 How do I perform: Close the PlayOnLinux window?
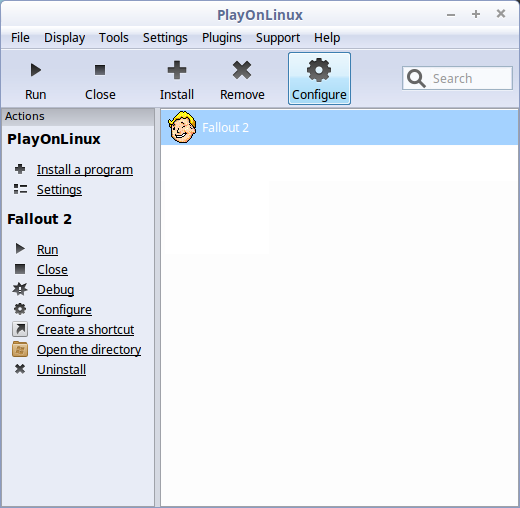click(501, 14)
